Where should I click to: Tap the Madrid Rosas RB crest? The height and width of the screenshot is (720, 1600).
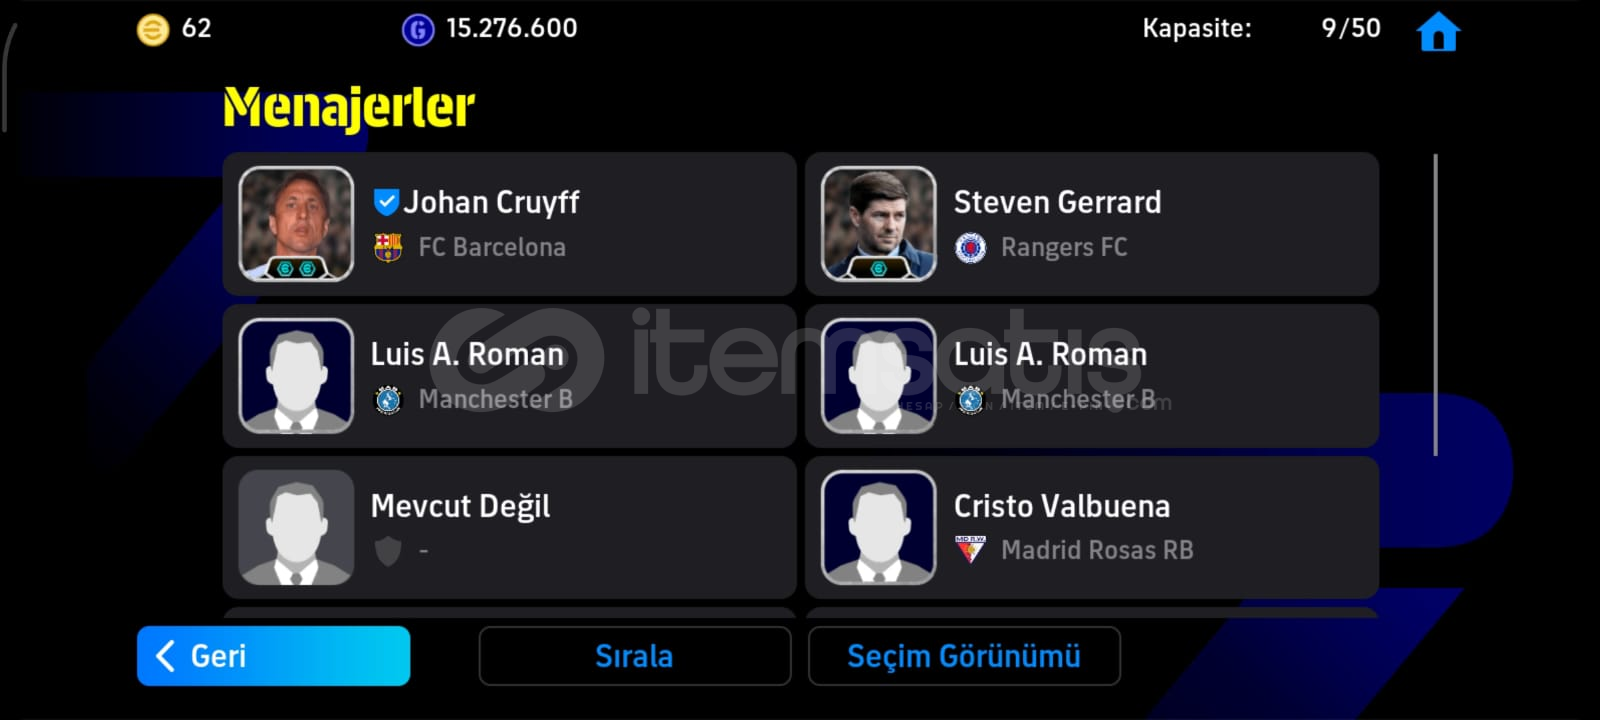[x=970, y=550]
